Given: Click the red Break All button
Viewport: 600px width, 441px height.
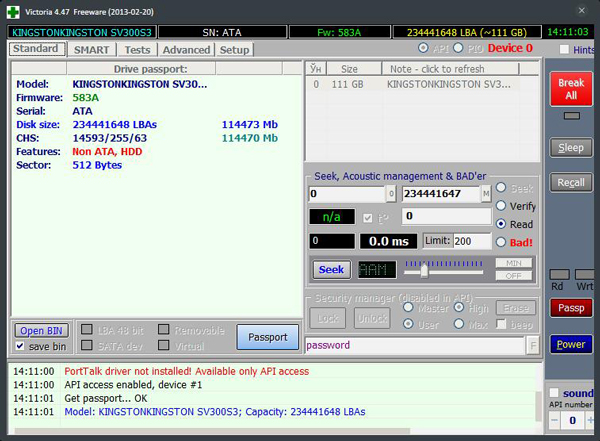Looking at the screenshot, I should click(571, 89).
